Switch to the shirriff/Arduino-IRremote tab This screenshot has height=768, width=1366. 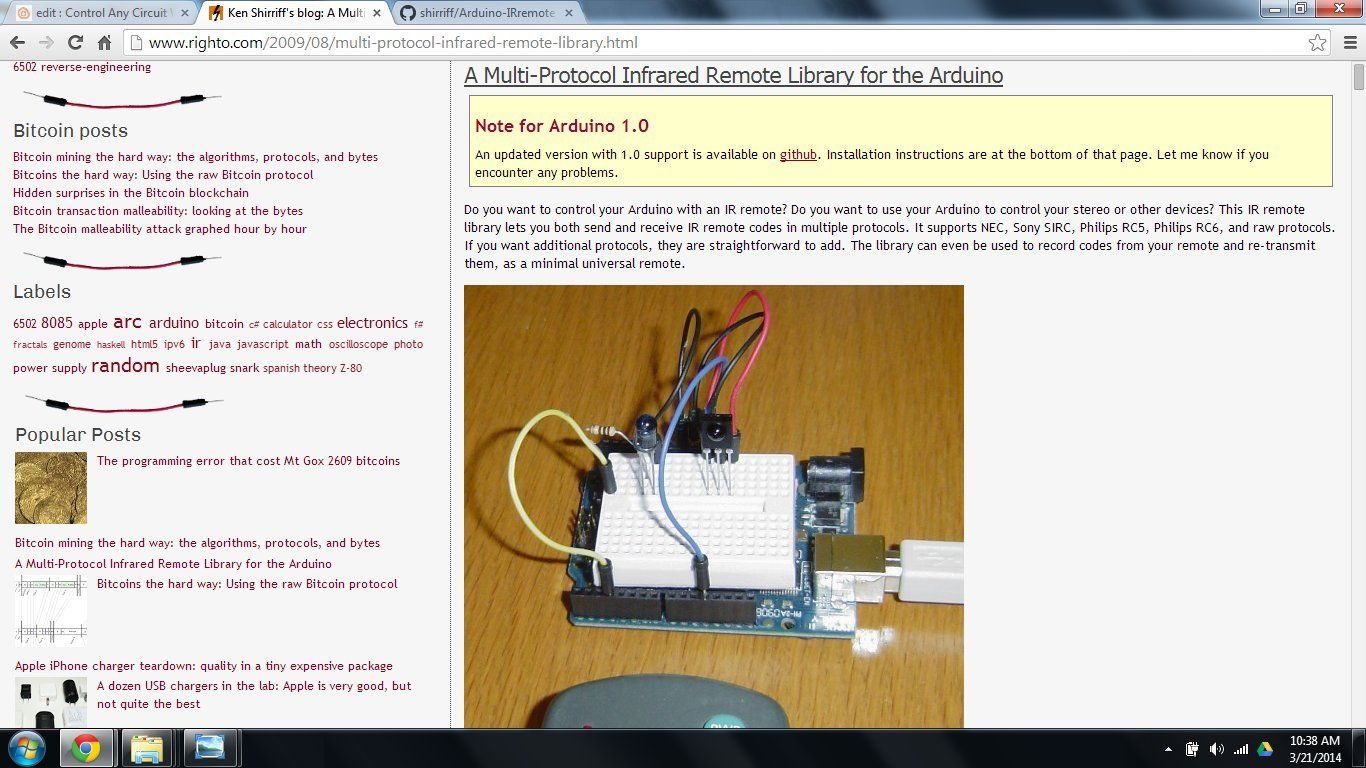tap(479, 14)
